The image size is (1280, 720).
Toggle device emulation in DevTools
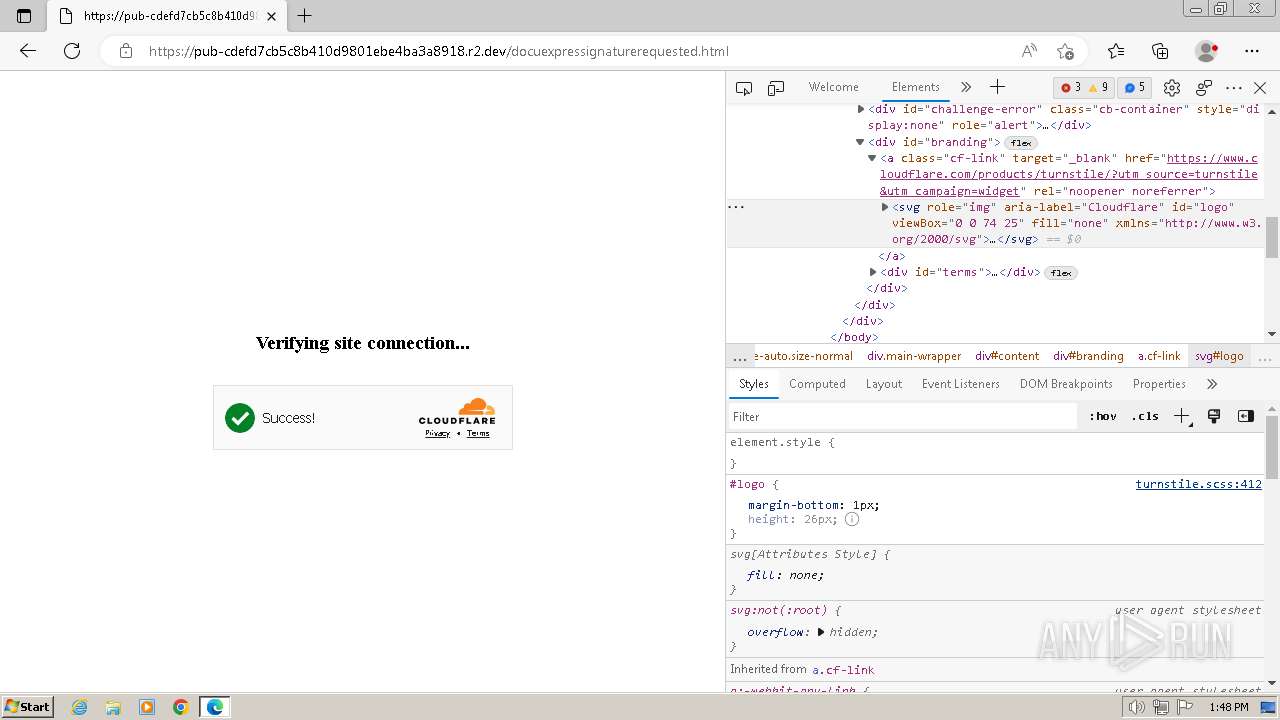776,88
